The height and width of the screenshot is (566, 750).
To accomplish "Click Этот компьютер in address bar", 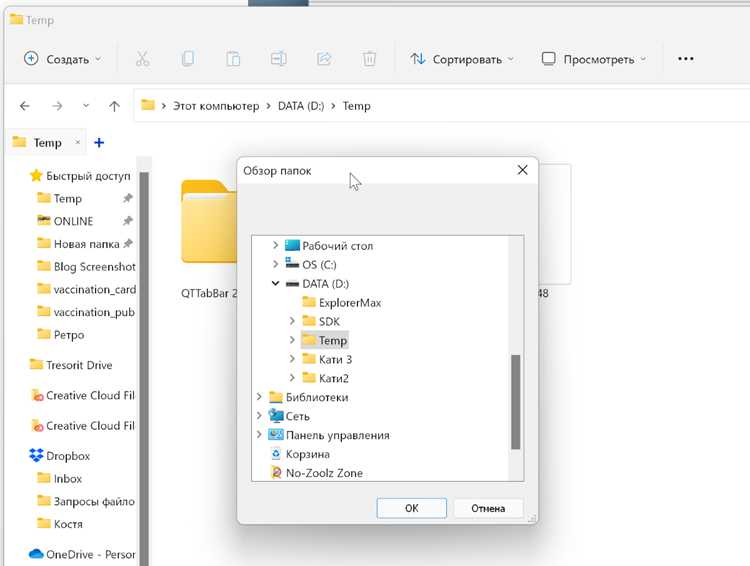I will point(216,106).
